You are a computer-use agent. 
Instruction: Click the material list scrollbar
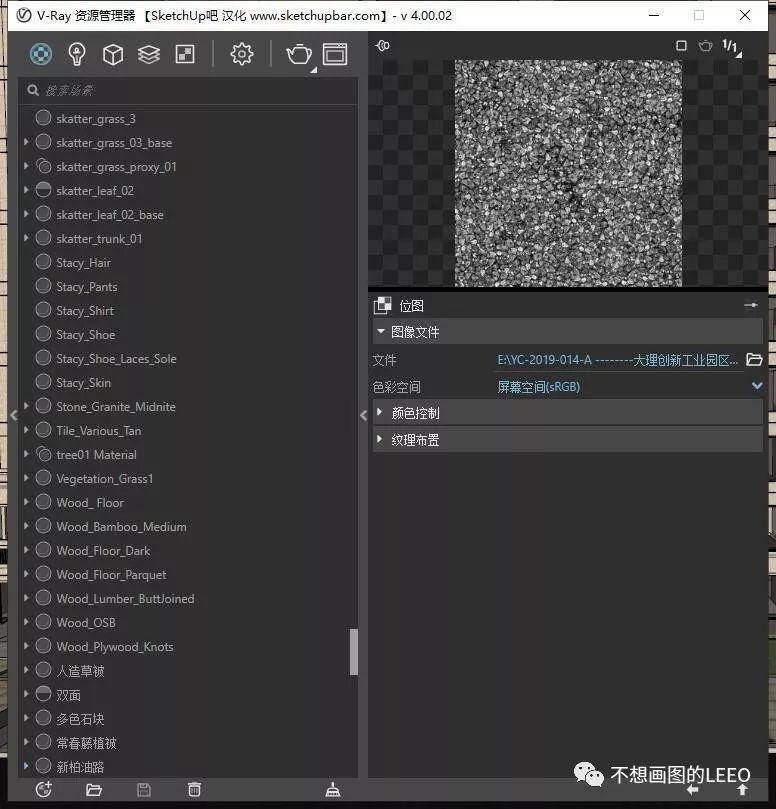coord(353,652)
